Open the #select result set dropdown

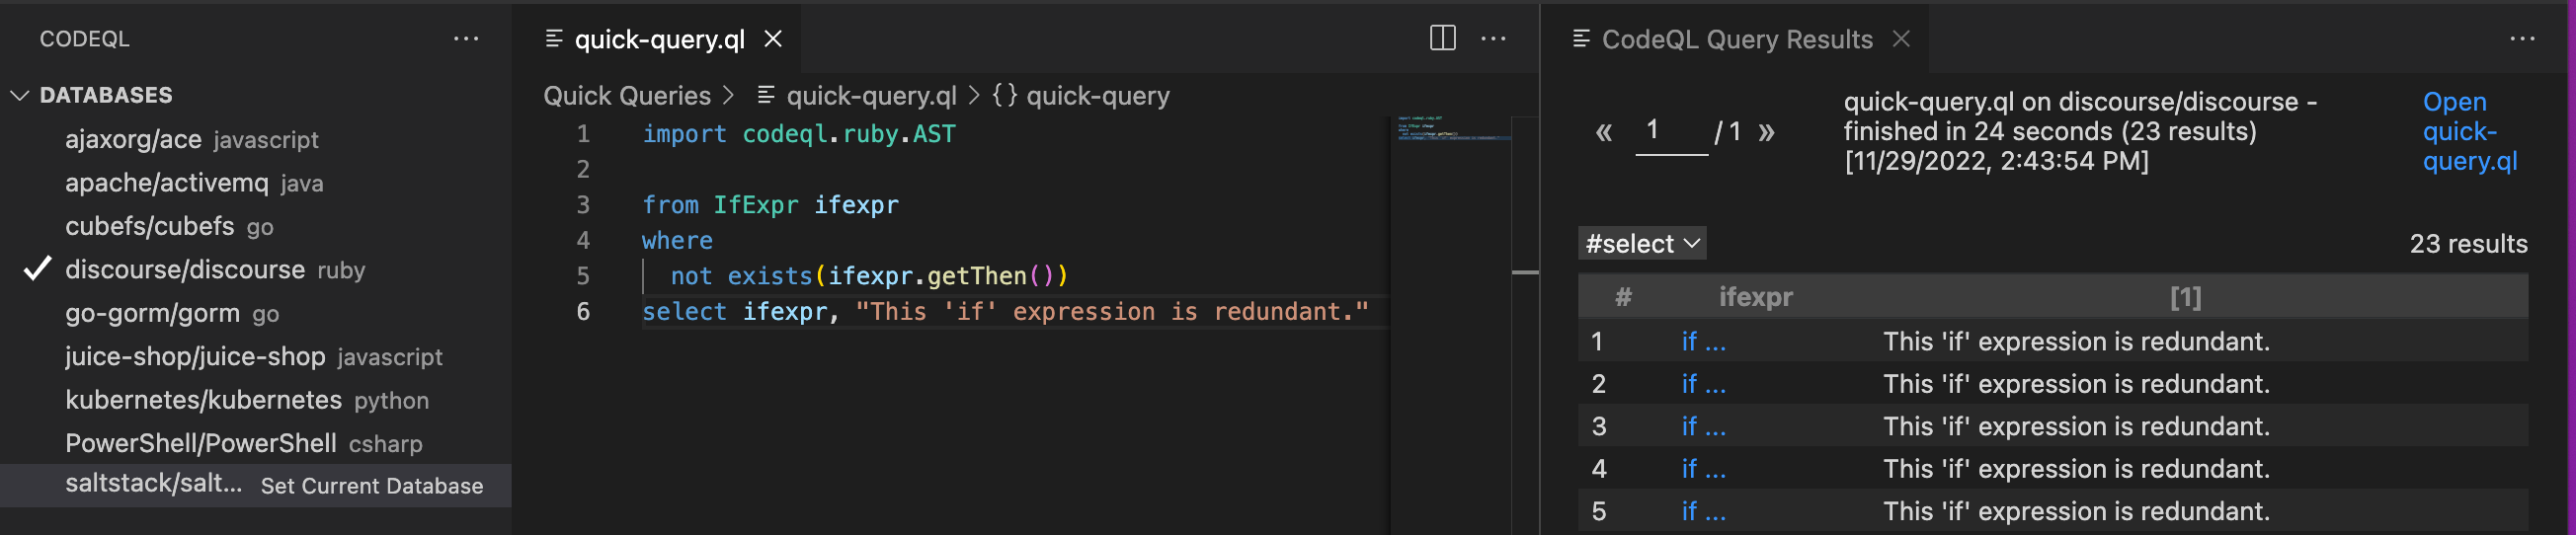[1642, 243]
